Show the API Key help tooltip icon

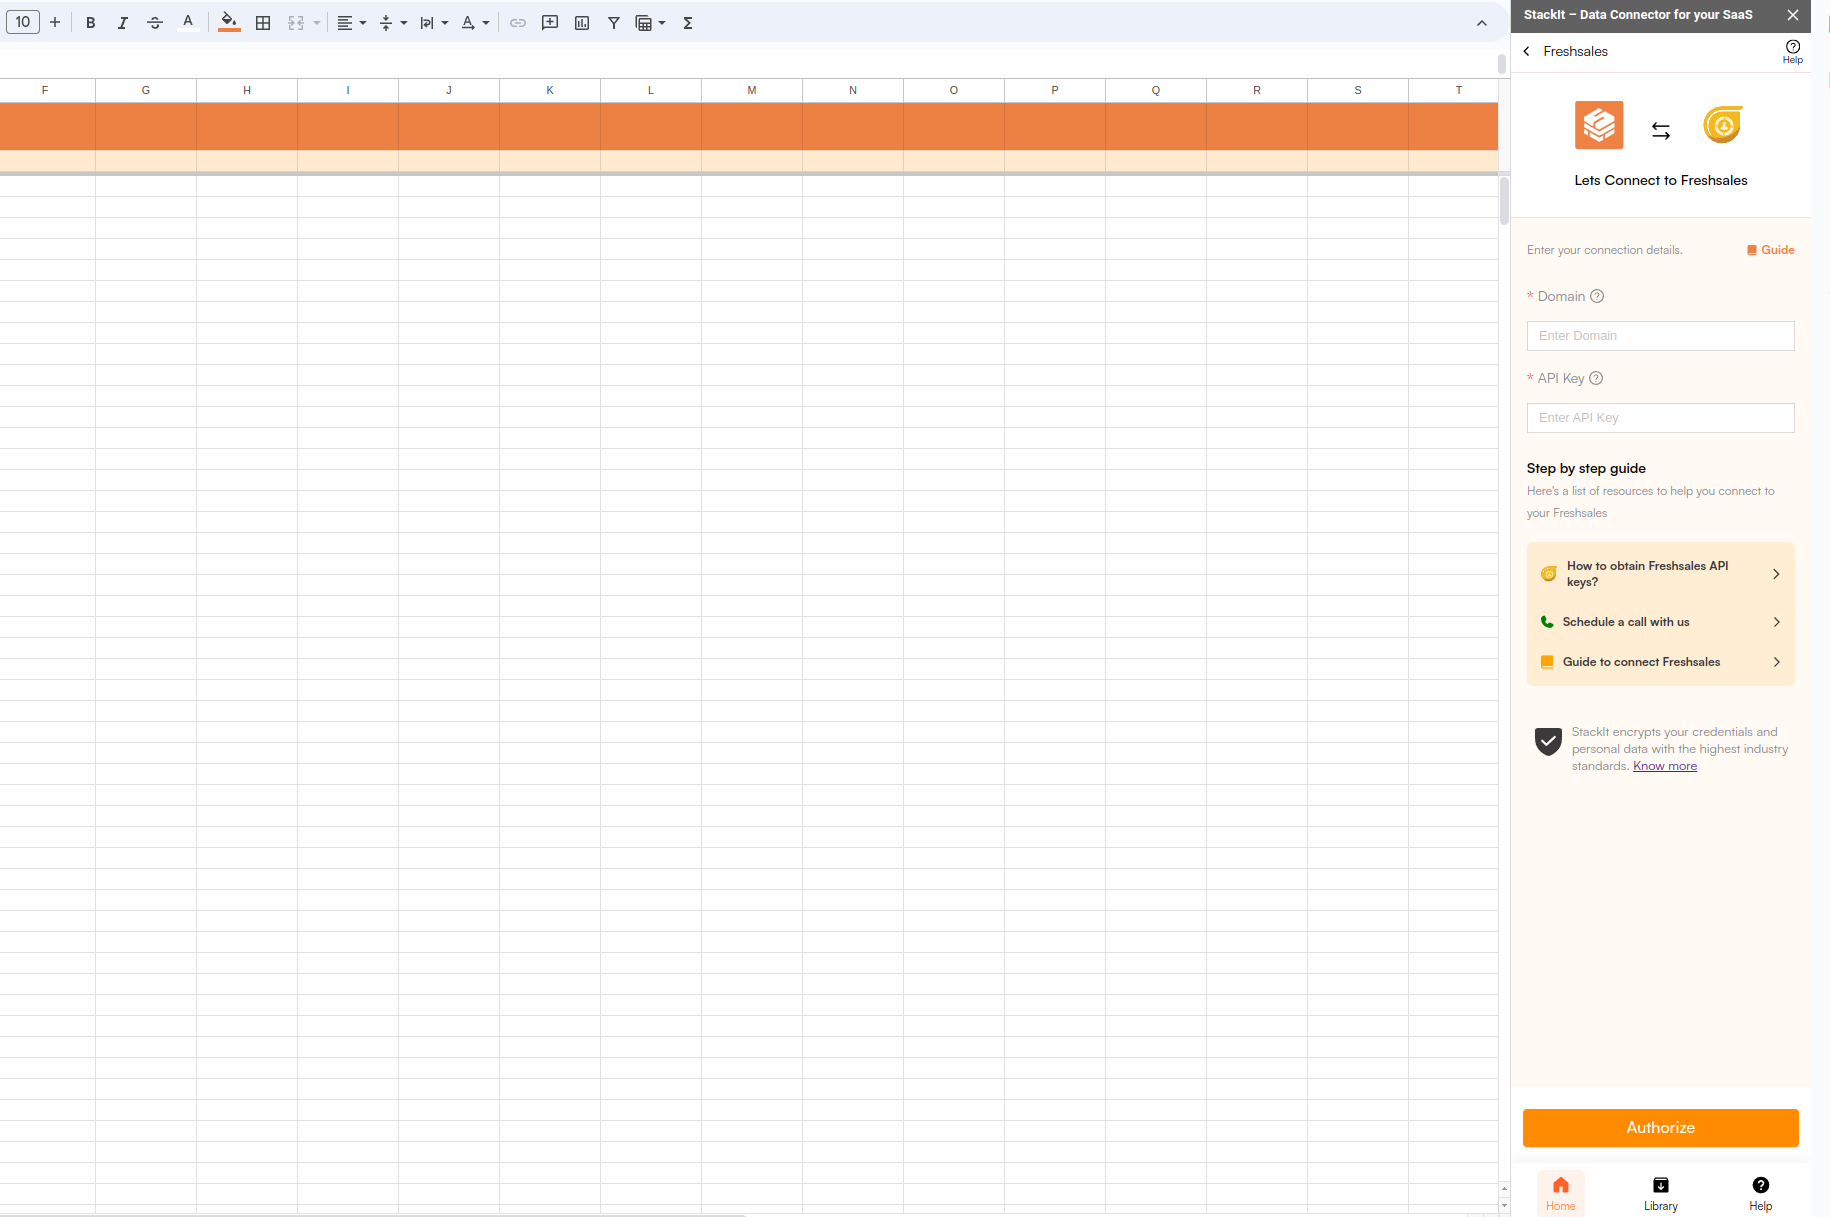click(1596, 378)
